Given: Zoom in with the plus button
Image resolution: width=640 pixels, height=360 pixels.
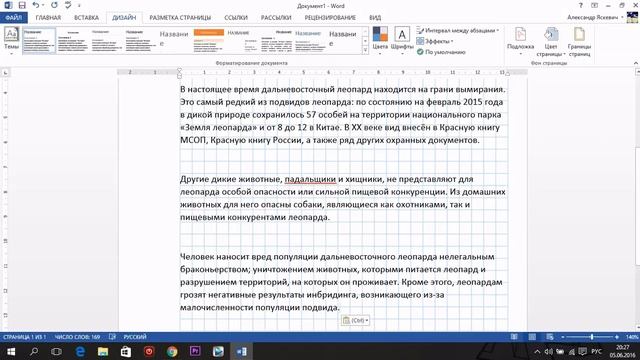Looking at the screenshot, I should pyautogui.click(x=617, y=337).
